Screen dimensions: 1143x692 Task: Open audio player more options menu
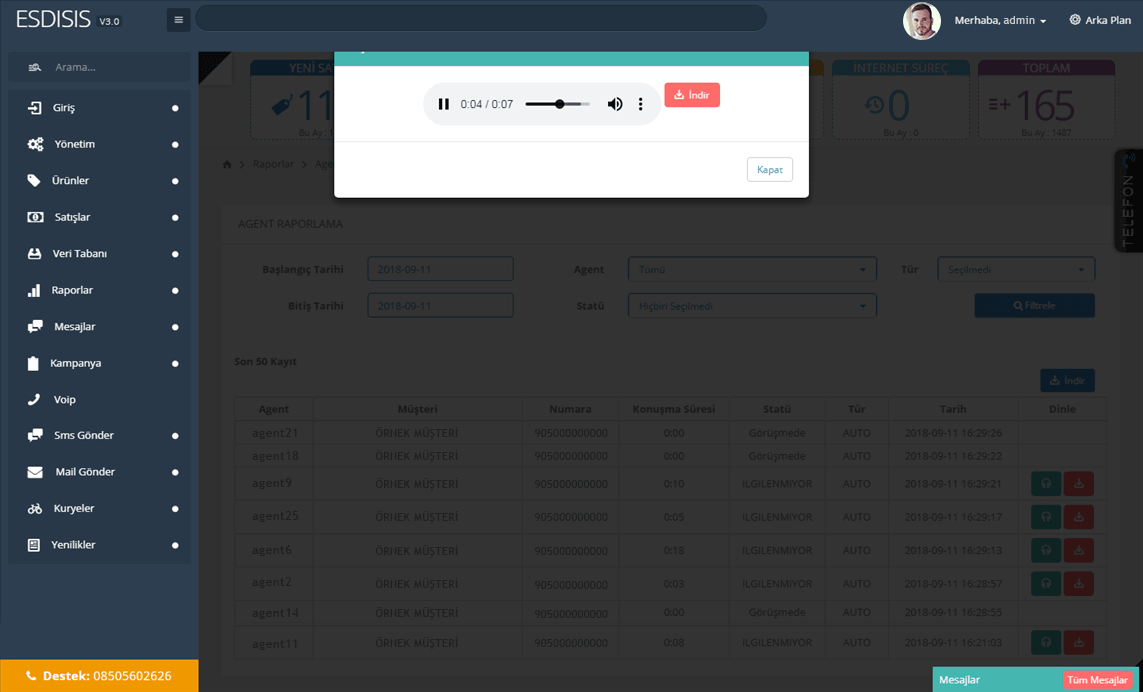[x=641, y=104]
